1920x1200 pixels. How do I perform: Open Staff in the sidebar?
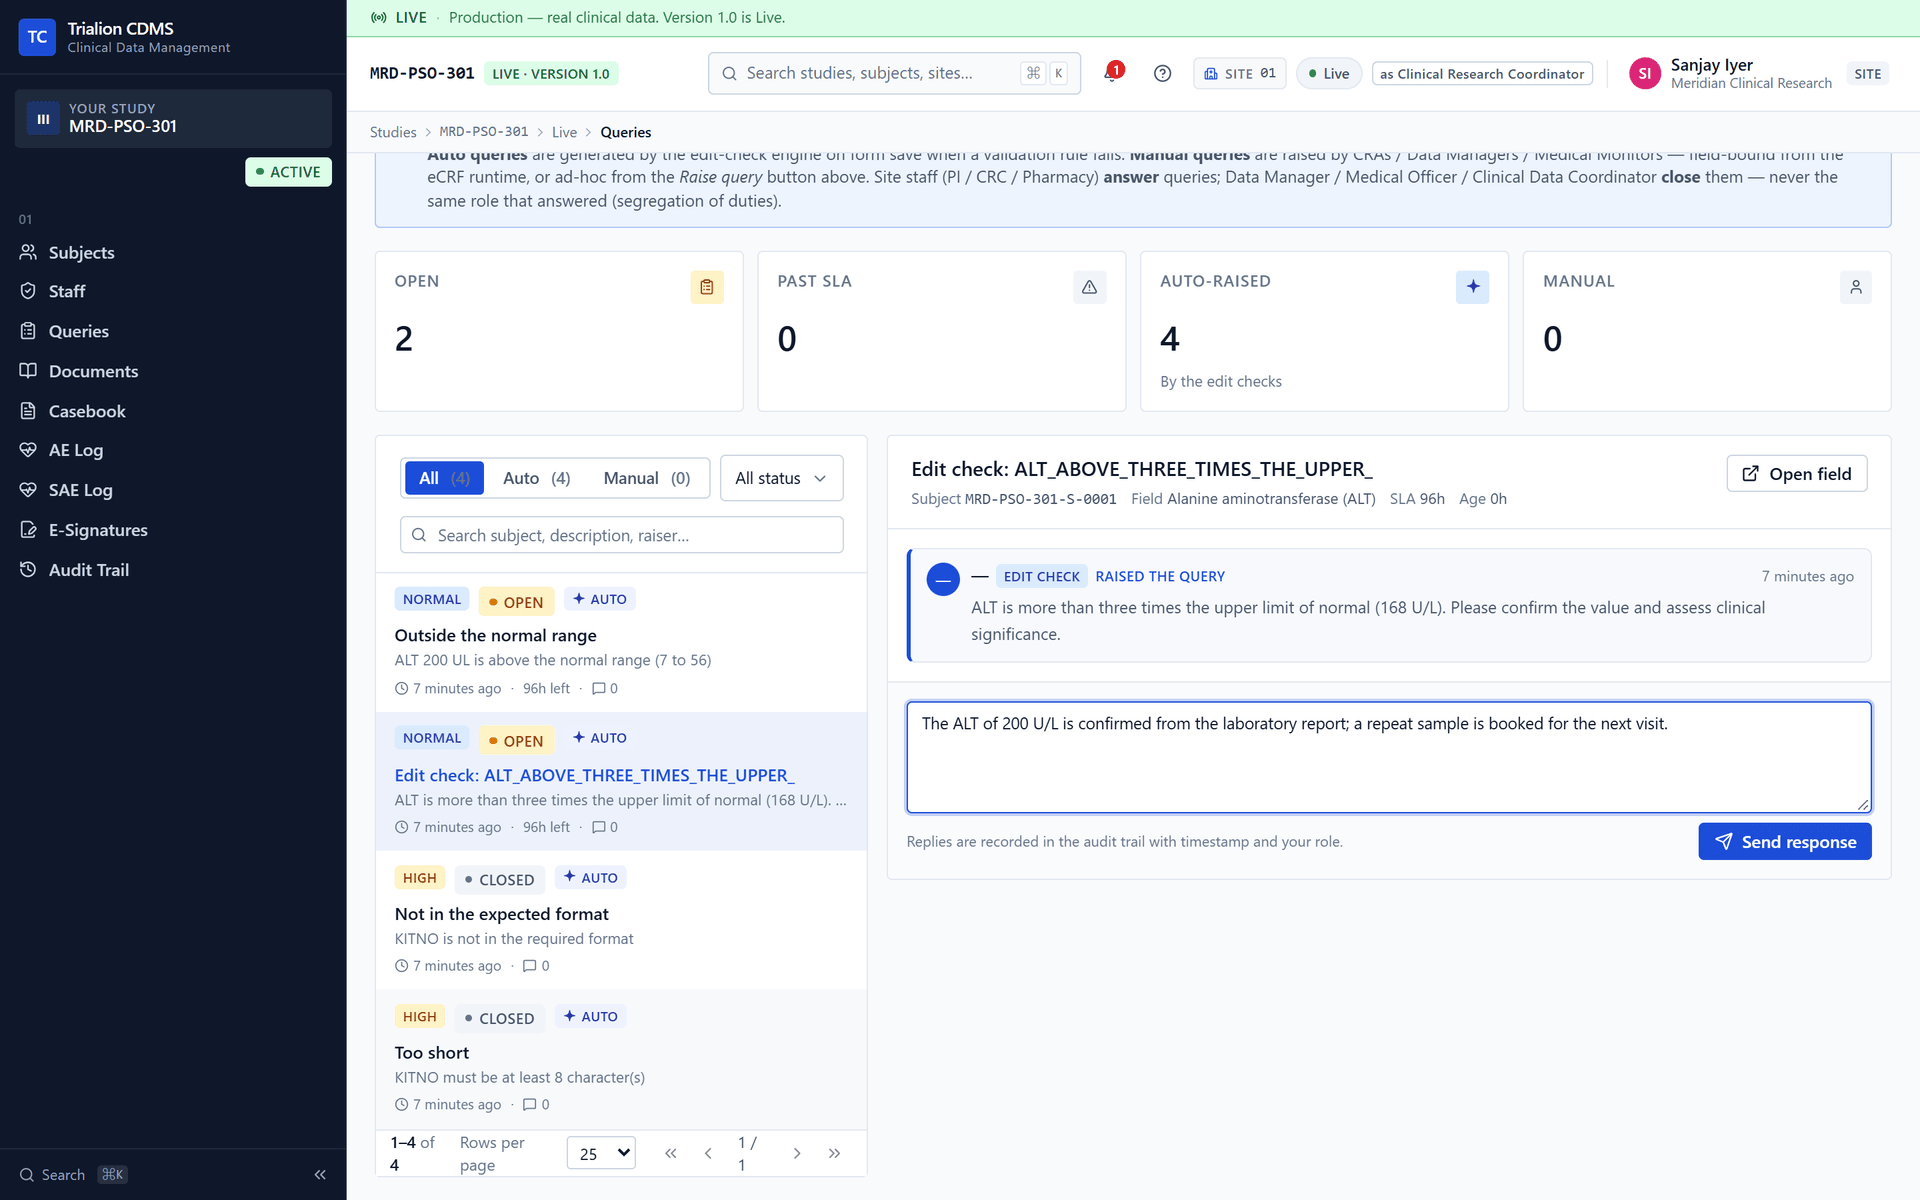pyautogui.click(x=173, y=291)
